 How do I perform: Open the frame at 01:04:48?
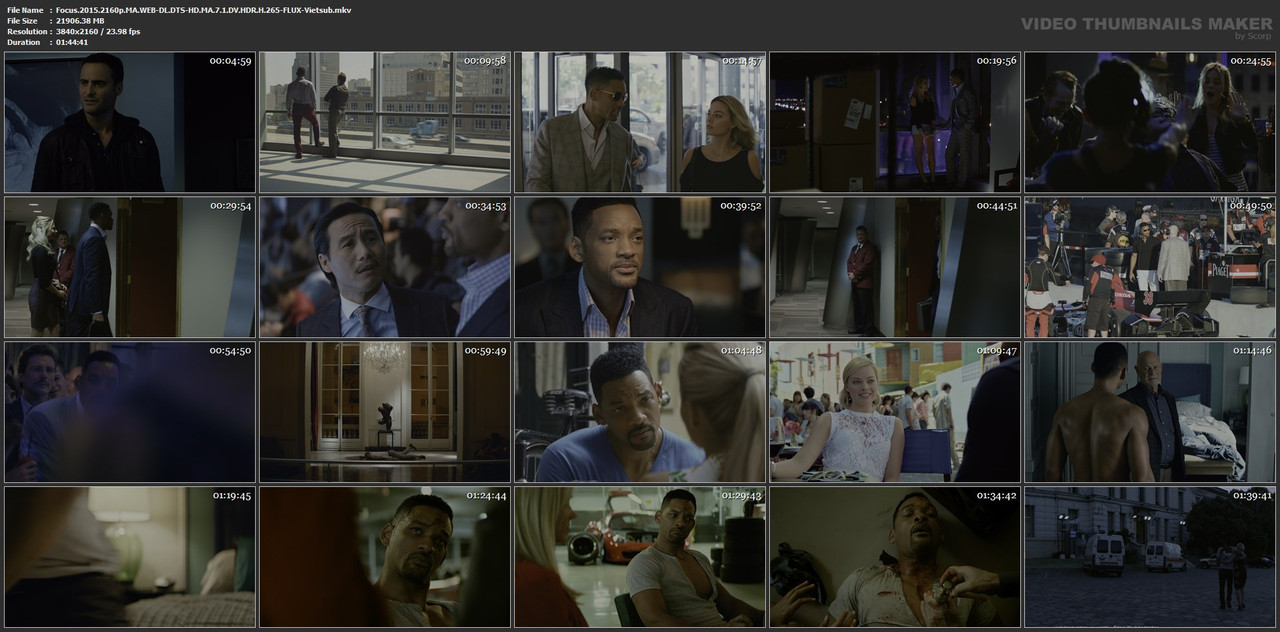(x=640, y=412)
